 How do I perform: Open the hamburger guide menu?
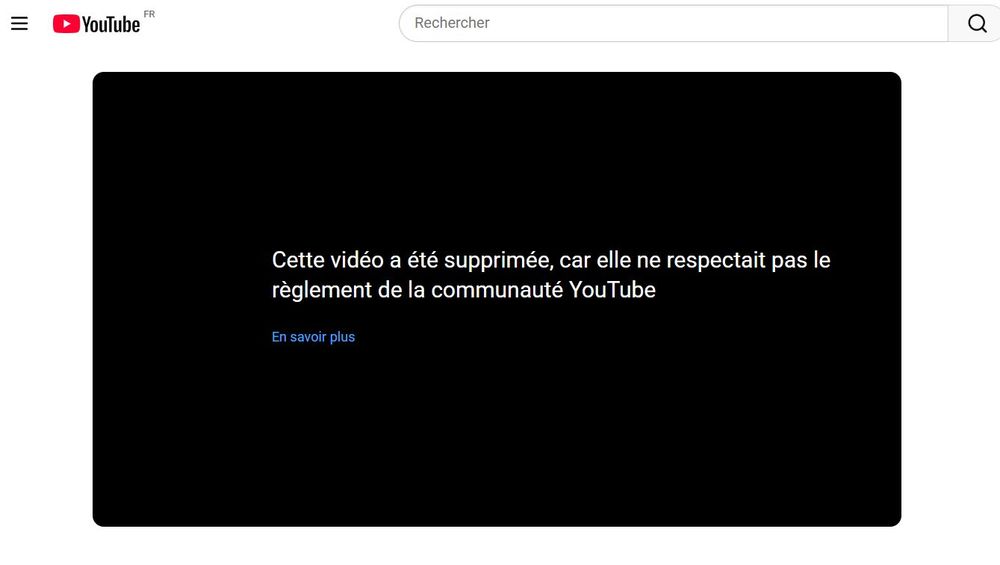click(19, 24)
